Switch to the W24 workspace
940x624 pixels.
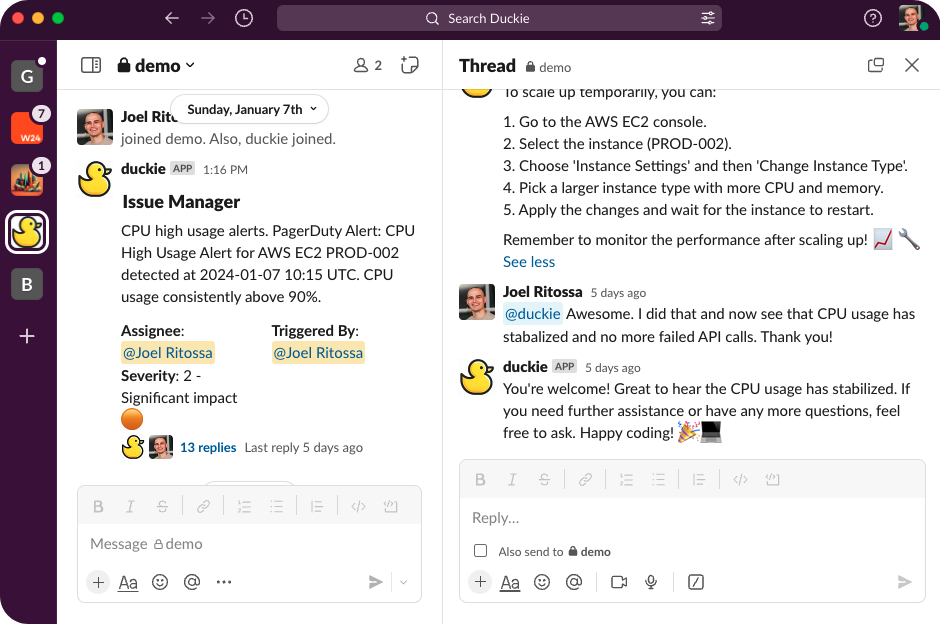coord(27,128)
